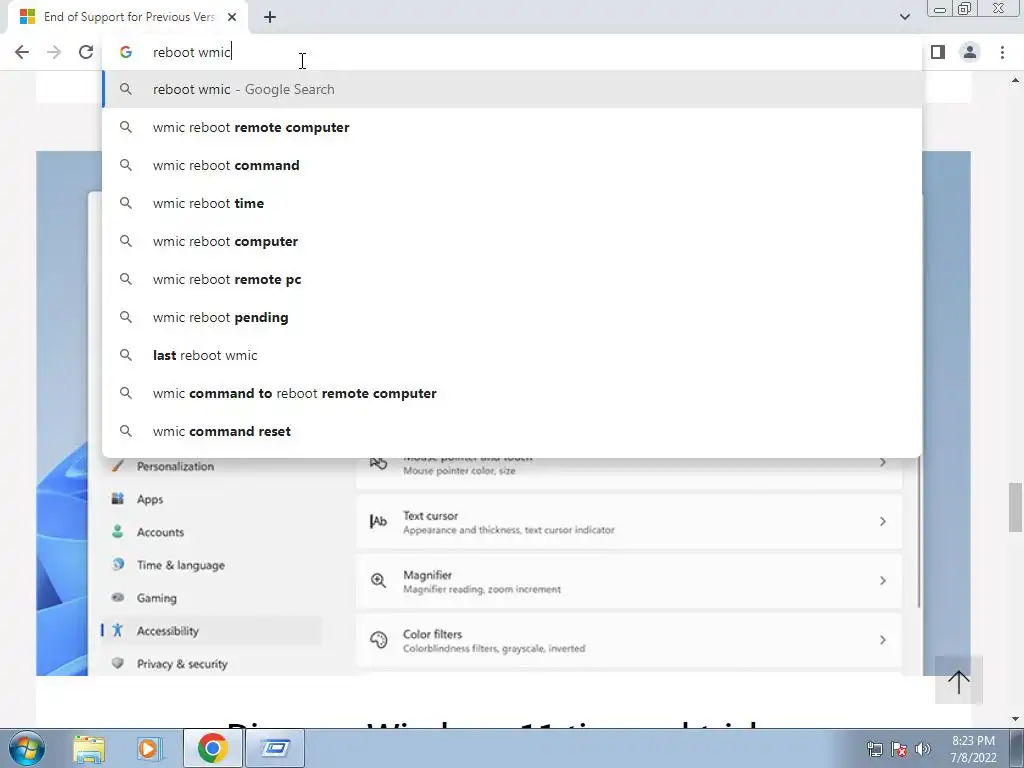Select suggestion 'wmic reboot time'
The width and height of the screenshot is (1024, 768).
tap(512, 203)
